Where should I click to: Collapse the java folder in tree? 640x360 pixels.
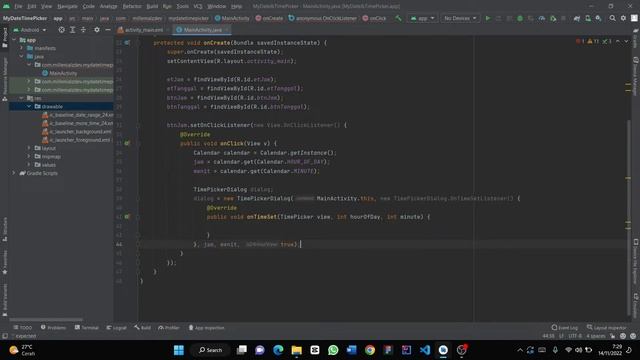[x=22, y=56]
